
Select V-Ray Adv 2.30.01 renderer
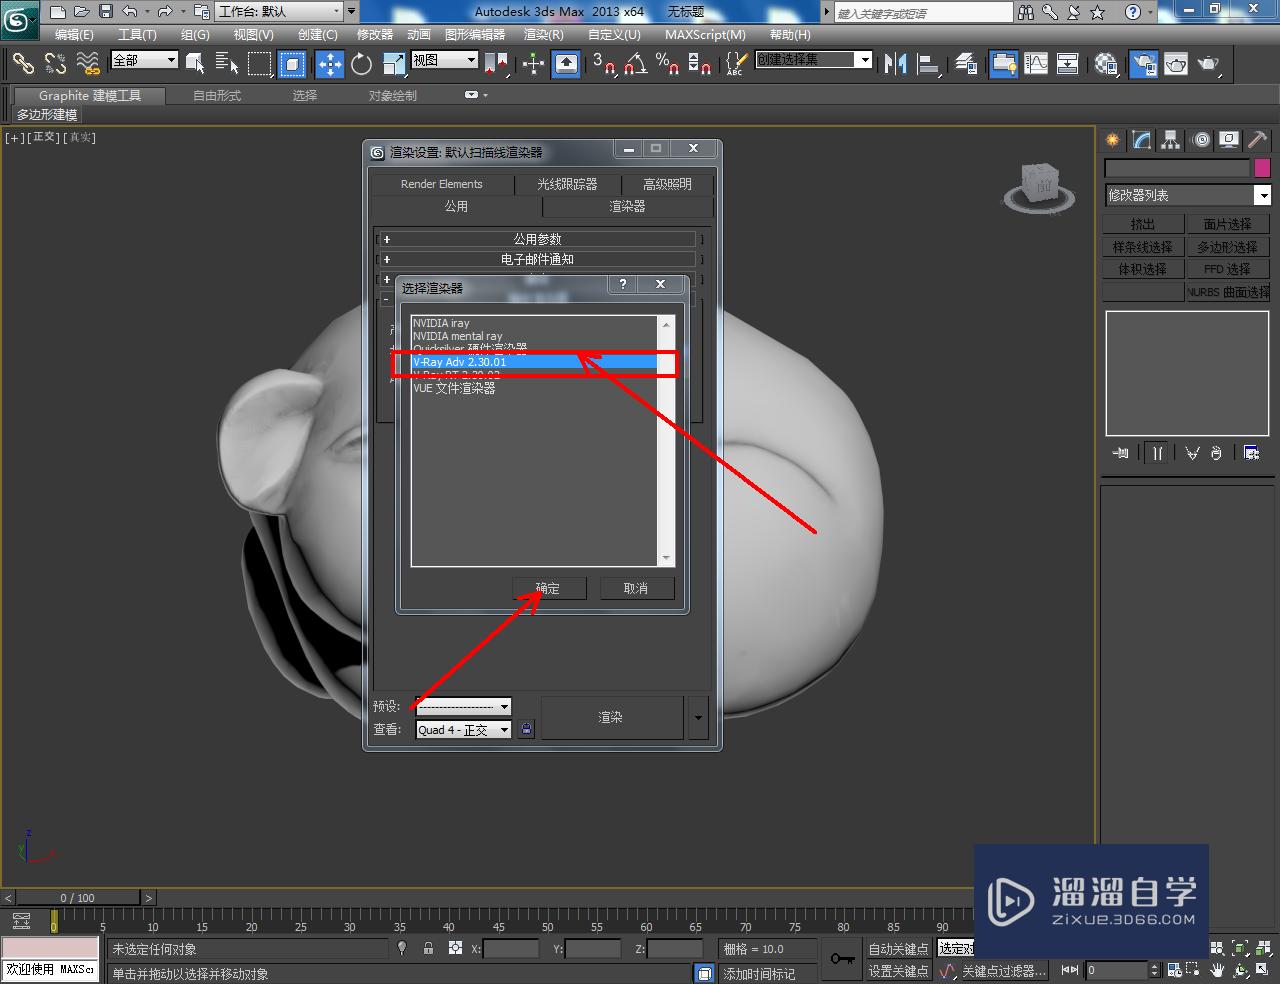[x=535, y=362]
